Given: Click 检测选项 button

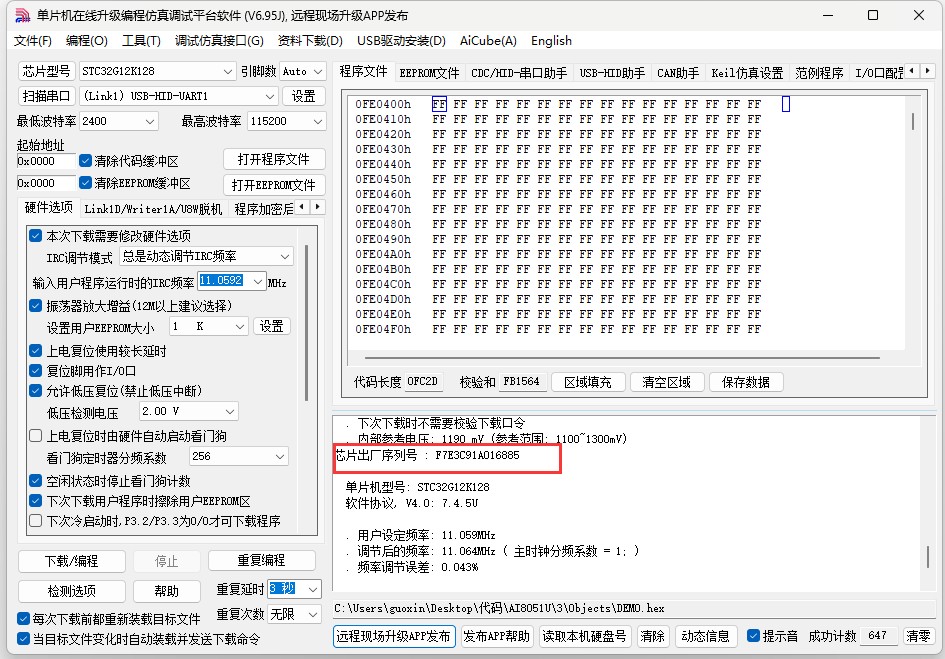Looking at the screenshot, I should (x=72, y=591).
